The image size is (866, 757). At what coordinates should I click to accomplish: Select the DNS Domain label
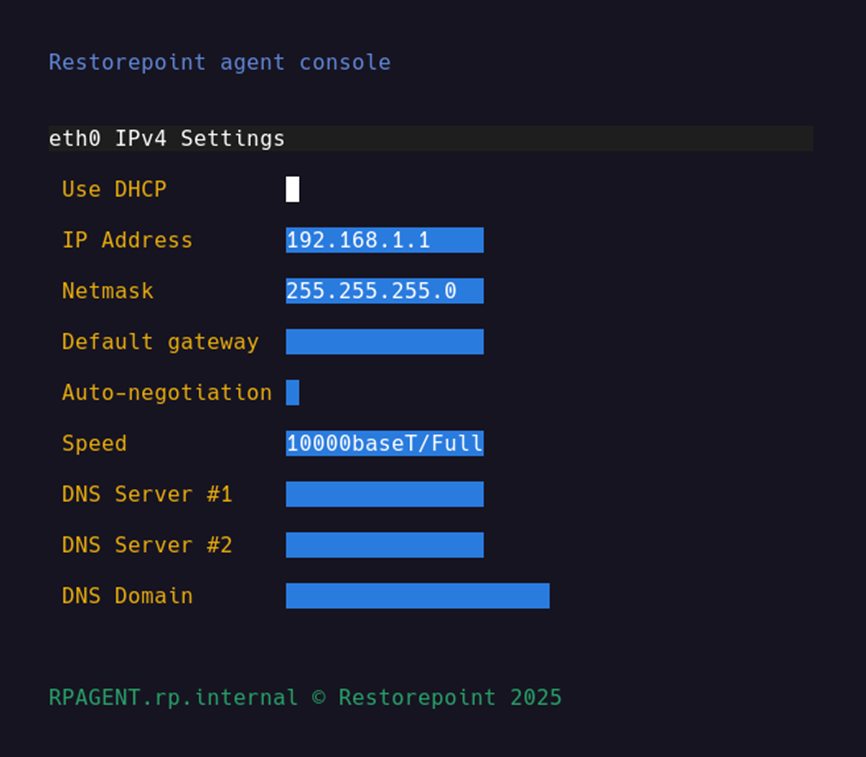127,596
